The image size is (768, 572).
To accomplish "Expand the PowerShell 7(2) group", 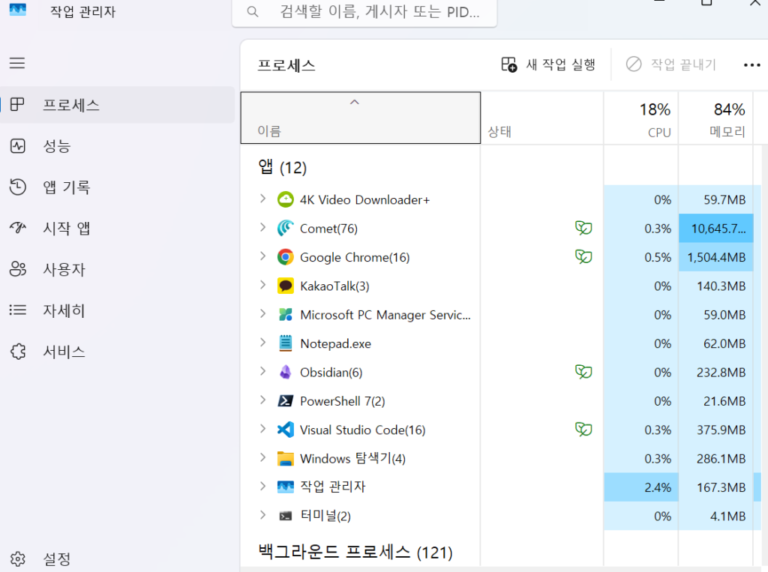I will point(263,400).
